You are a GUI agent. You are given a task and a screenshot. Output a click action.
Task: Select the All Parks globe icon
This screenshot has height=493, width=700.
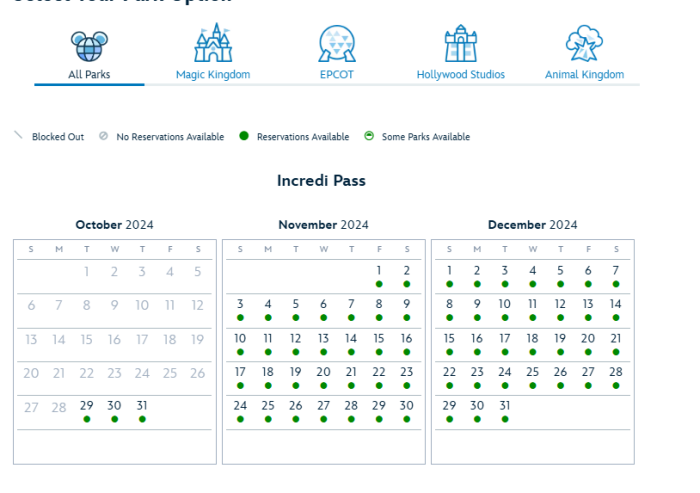(89, 45)
